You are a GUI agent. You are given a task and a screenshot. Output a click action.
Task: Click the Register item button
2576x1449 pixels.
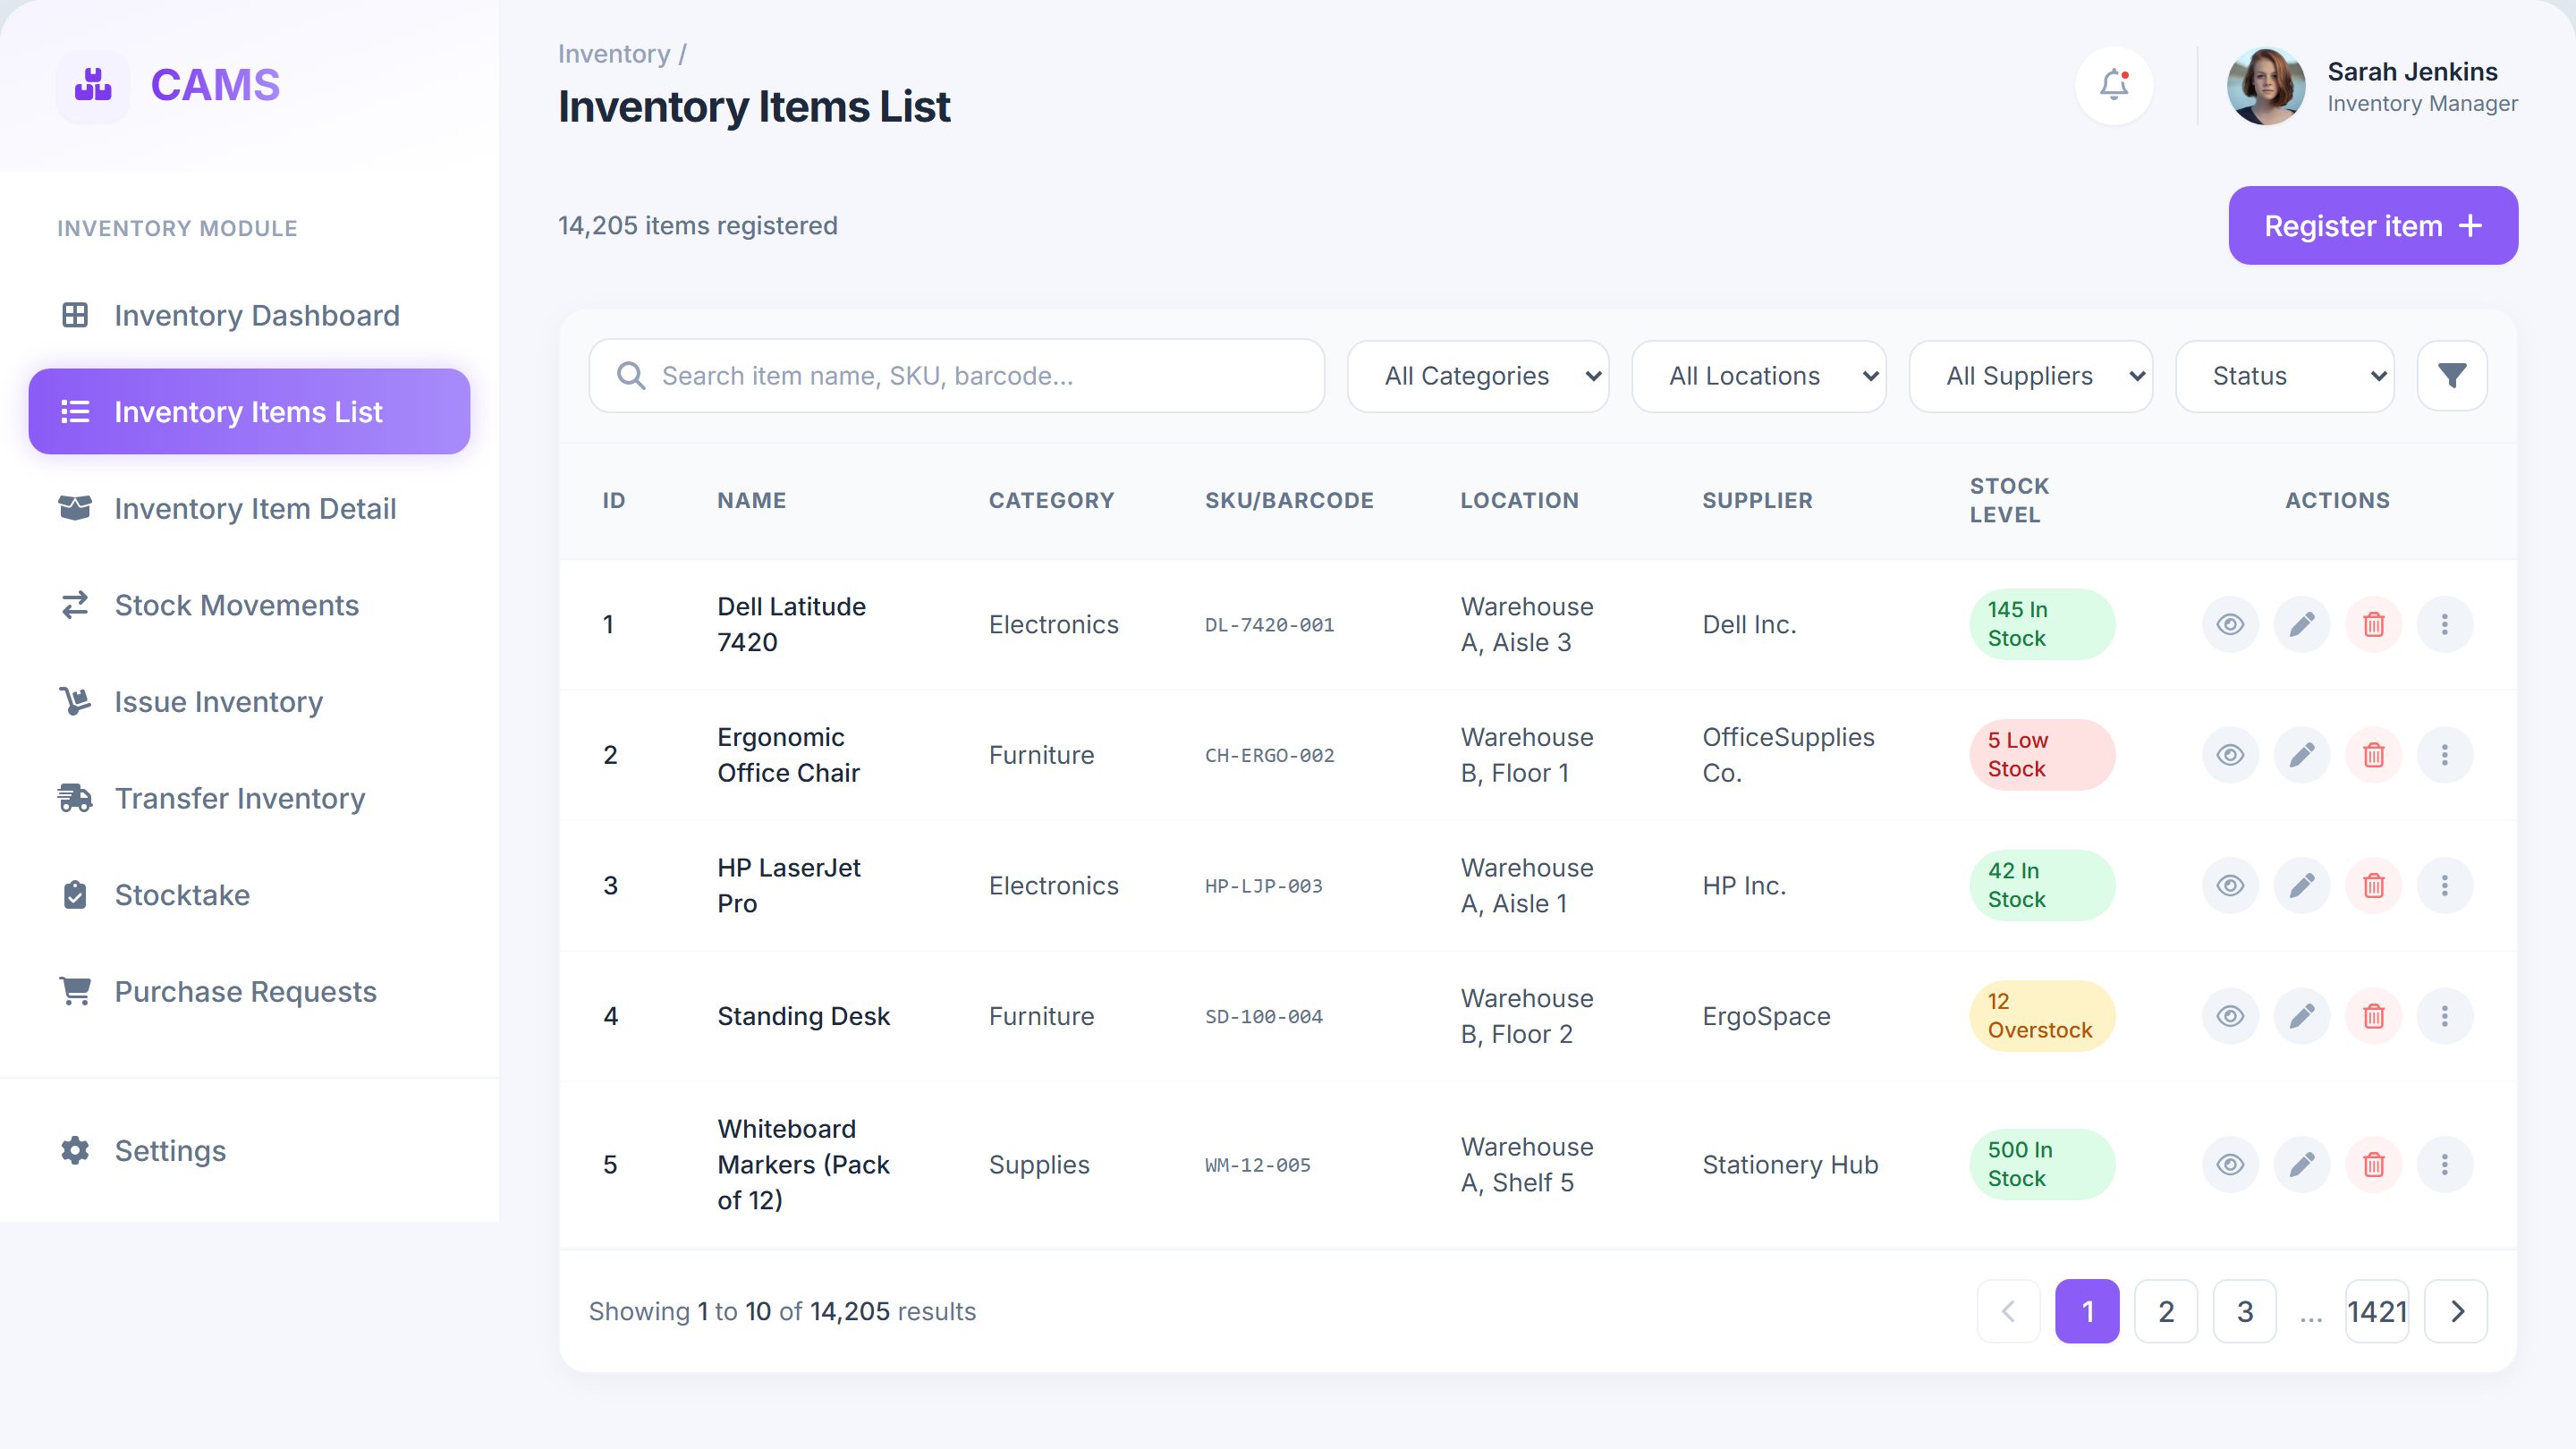2373,226
